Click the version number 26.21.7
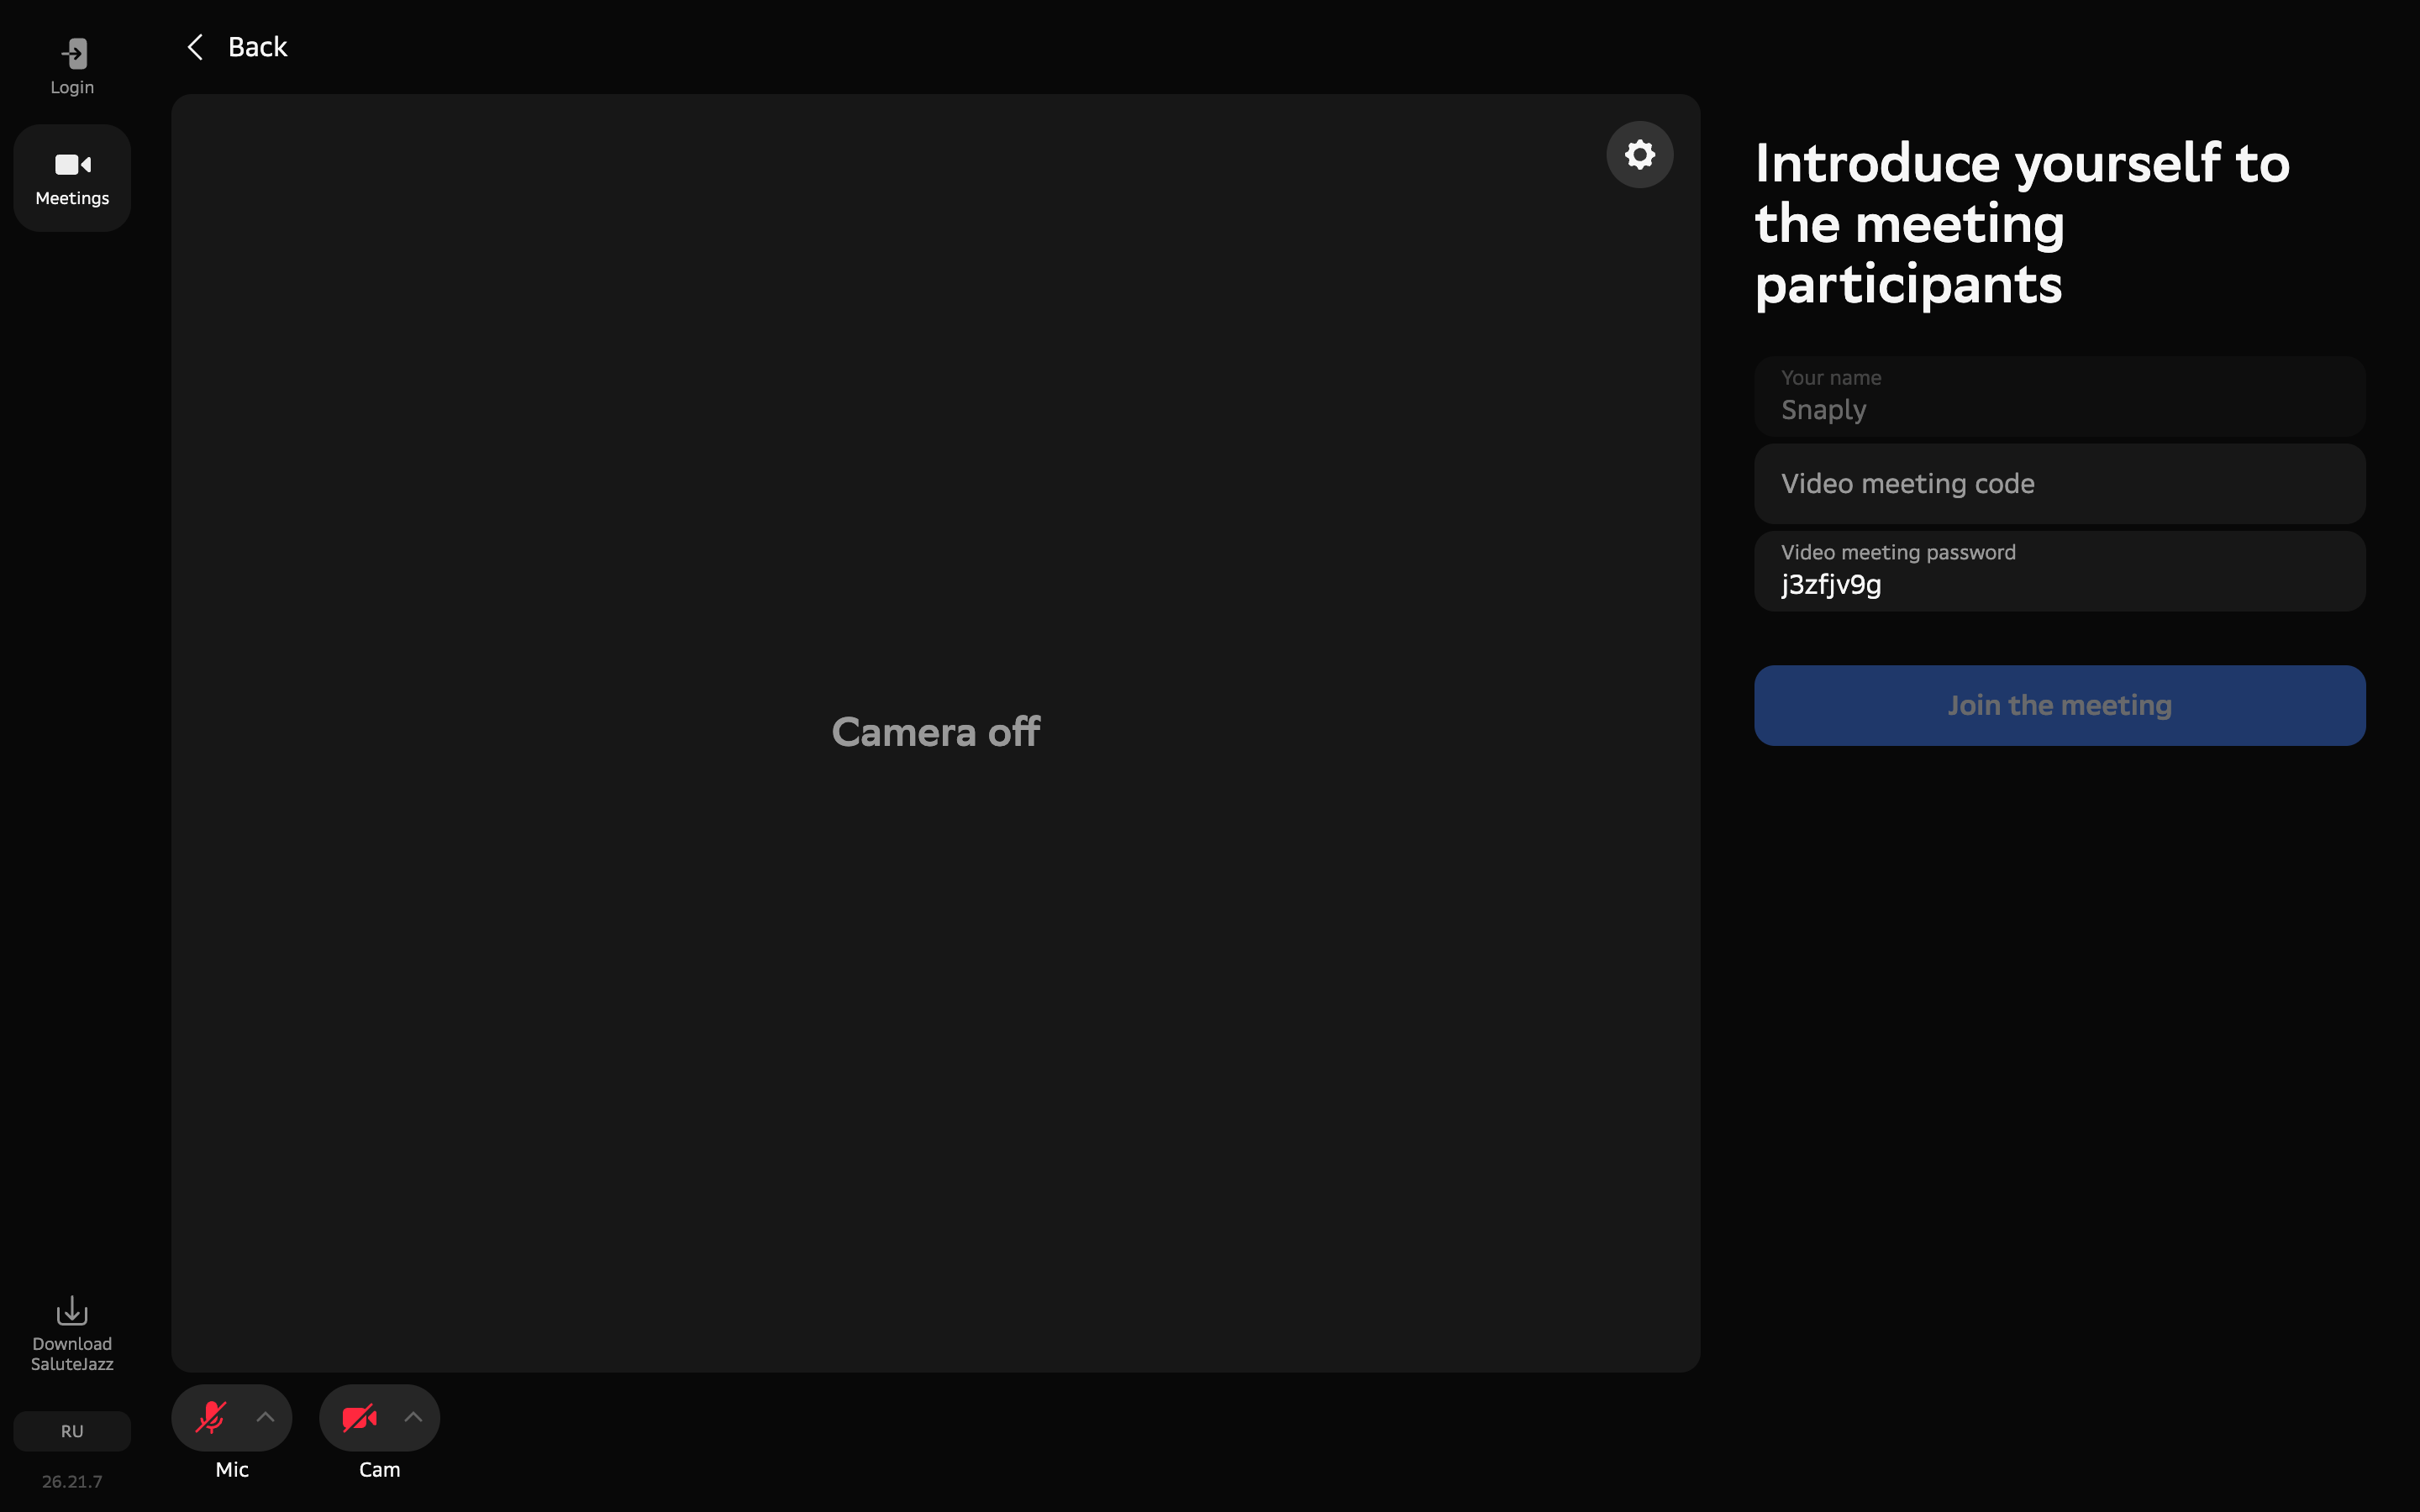 (x=72, y=1481)
